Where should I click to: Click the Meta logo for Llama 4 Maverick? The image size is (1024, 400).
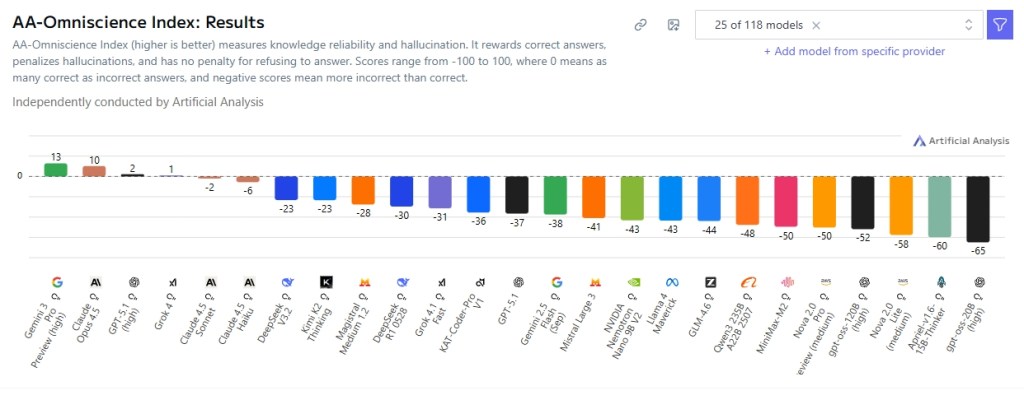click(670, 283)
